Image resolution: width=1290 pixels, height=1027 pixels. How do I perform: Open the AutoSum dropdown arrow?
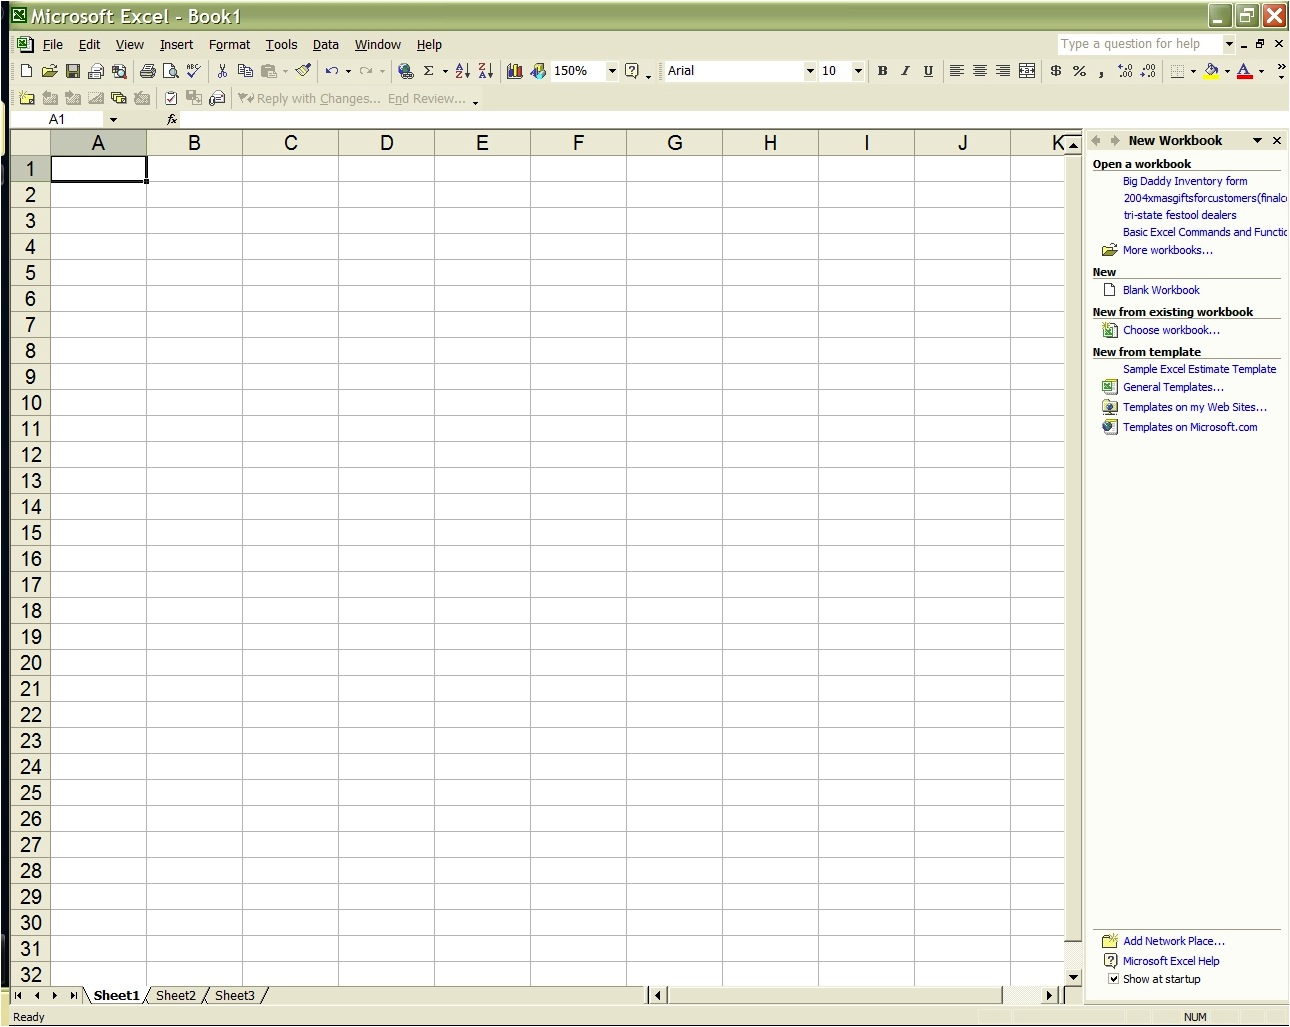tap(445, 71)
